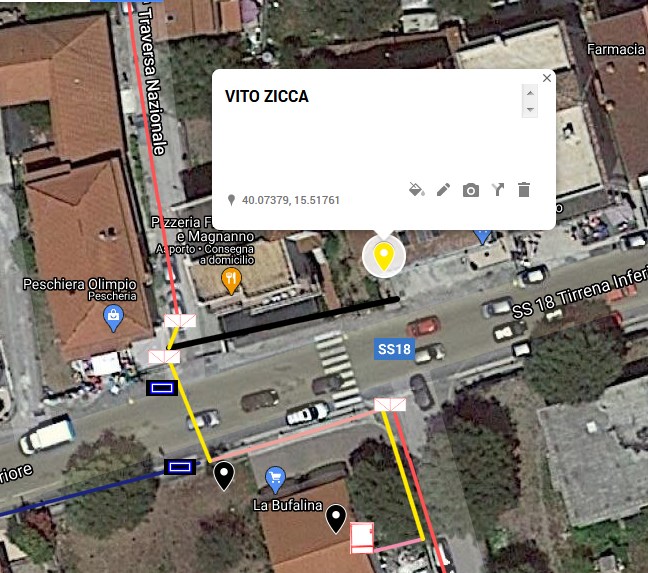Click the popup scrollbar up arrow
648x573 pixels.
(530, 93)
